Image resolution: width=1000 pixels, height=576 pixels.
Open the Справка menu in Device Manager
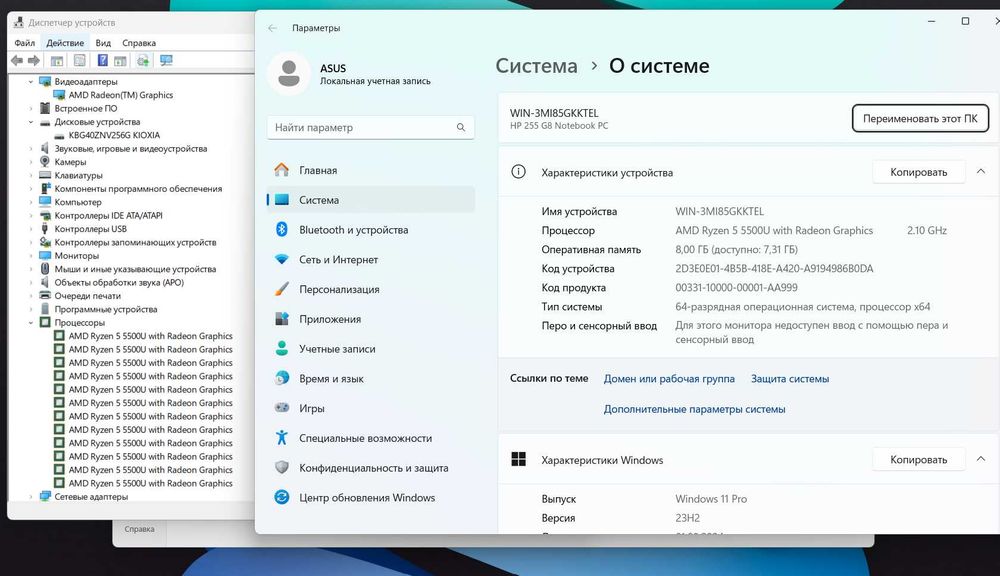tap(139, 43)
